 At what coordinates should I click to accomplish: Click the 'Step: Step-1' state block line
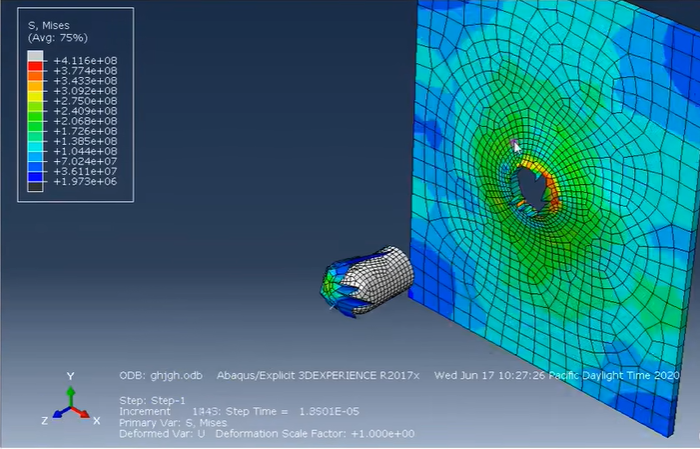[x=152, y=400]
